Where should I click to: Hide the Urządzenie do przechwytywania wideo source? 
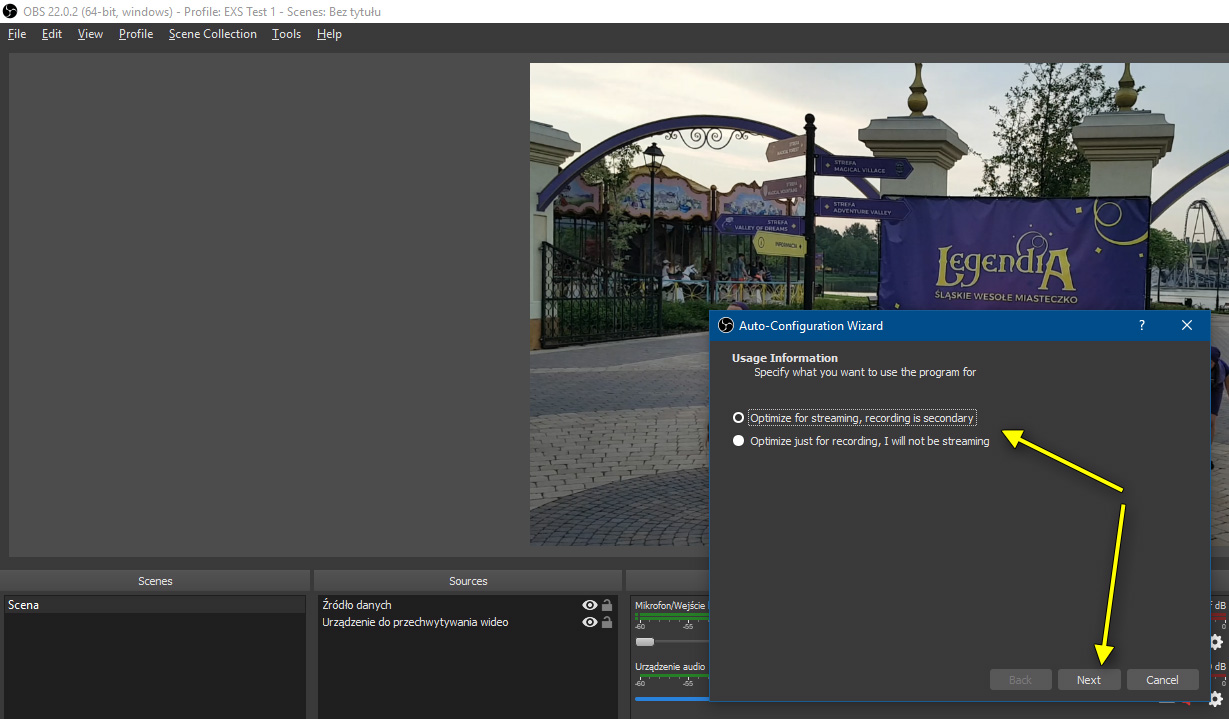pyautogui.click(x=590, y=622)
